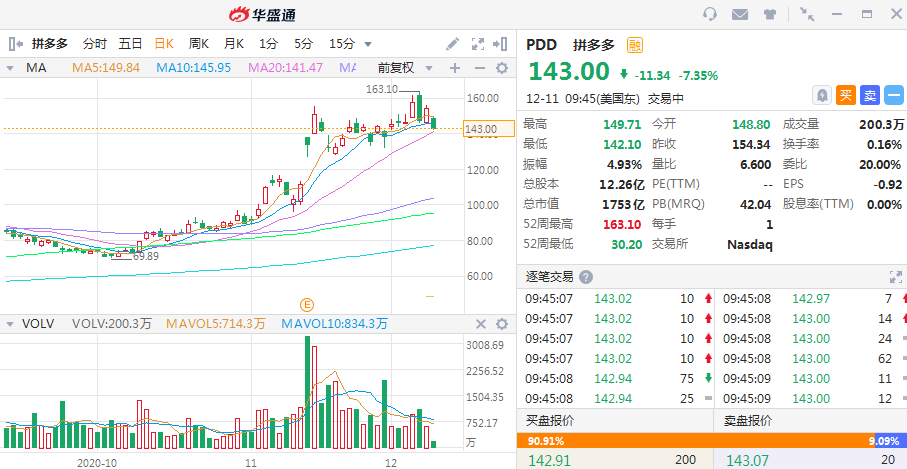Expand 逐笔交易 panel to full view
The image size is (907, 469).
(894, 277)
